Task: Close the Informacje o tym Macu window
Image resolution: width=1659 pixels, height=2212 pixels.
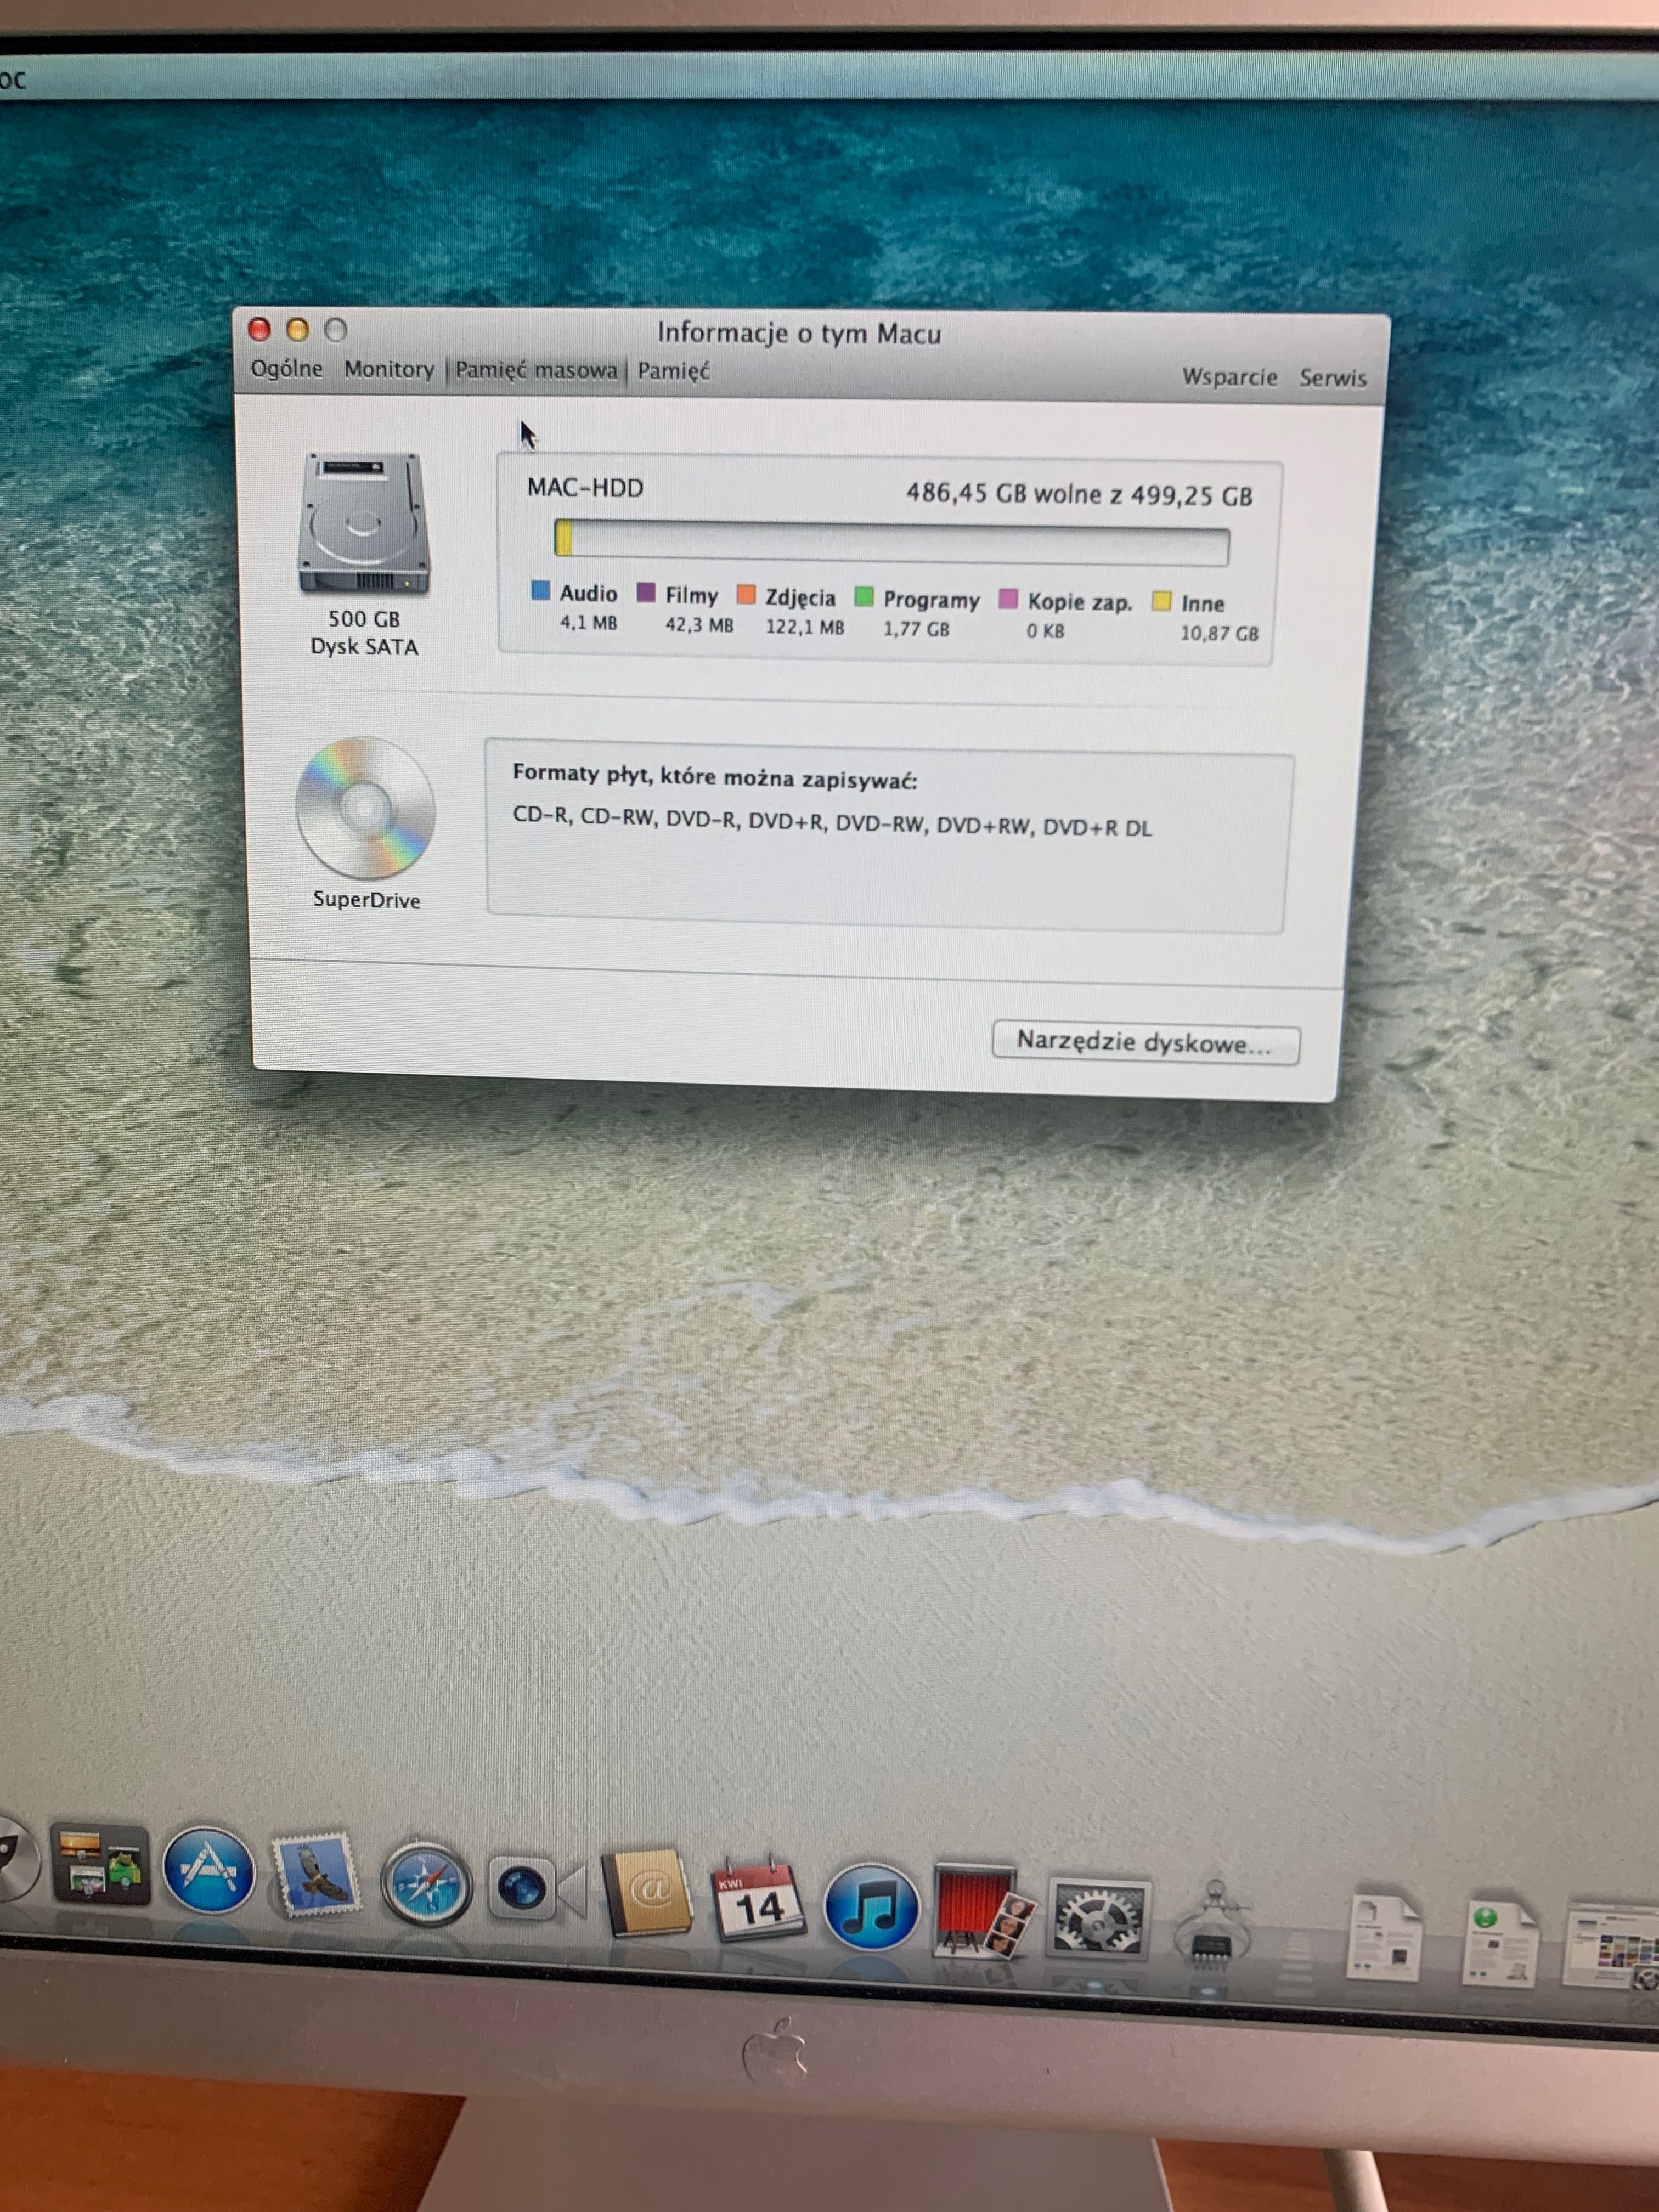Action: pyautogui.click(x=259, y=329)
